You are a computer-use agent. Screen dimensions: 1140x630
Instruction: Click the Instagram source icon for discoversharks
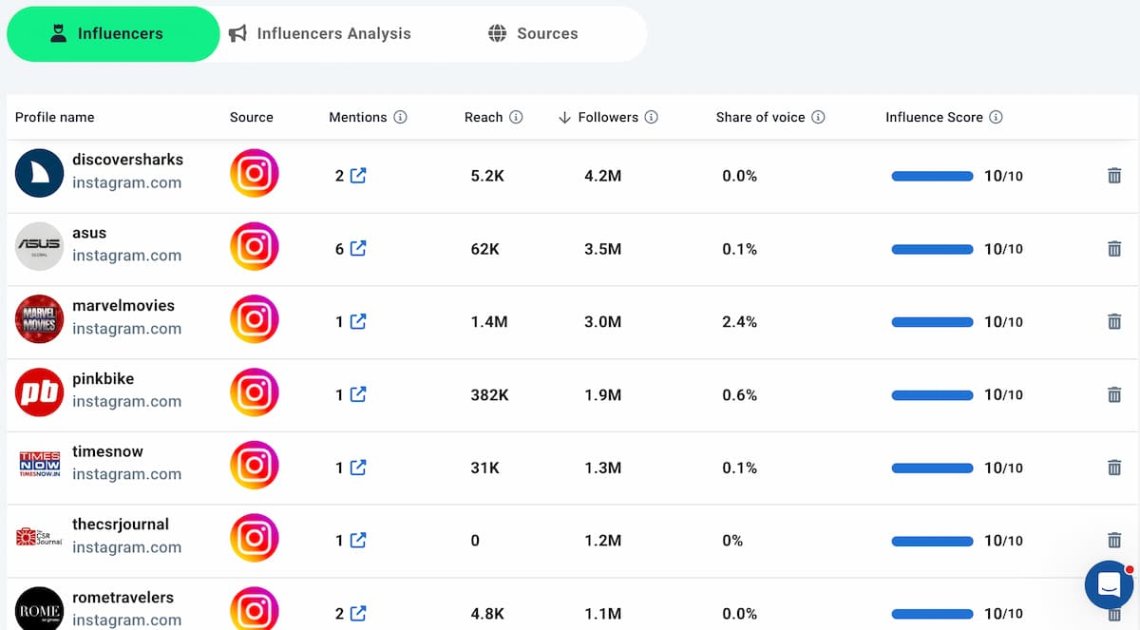pos(254,175)
